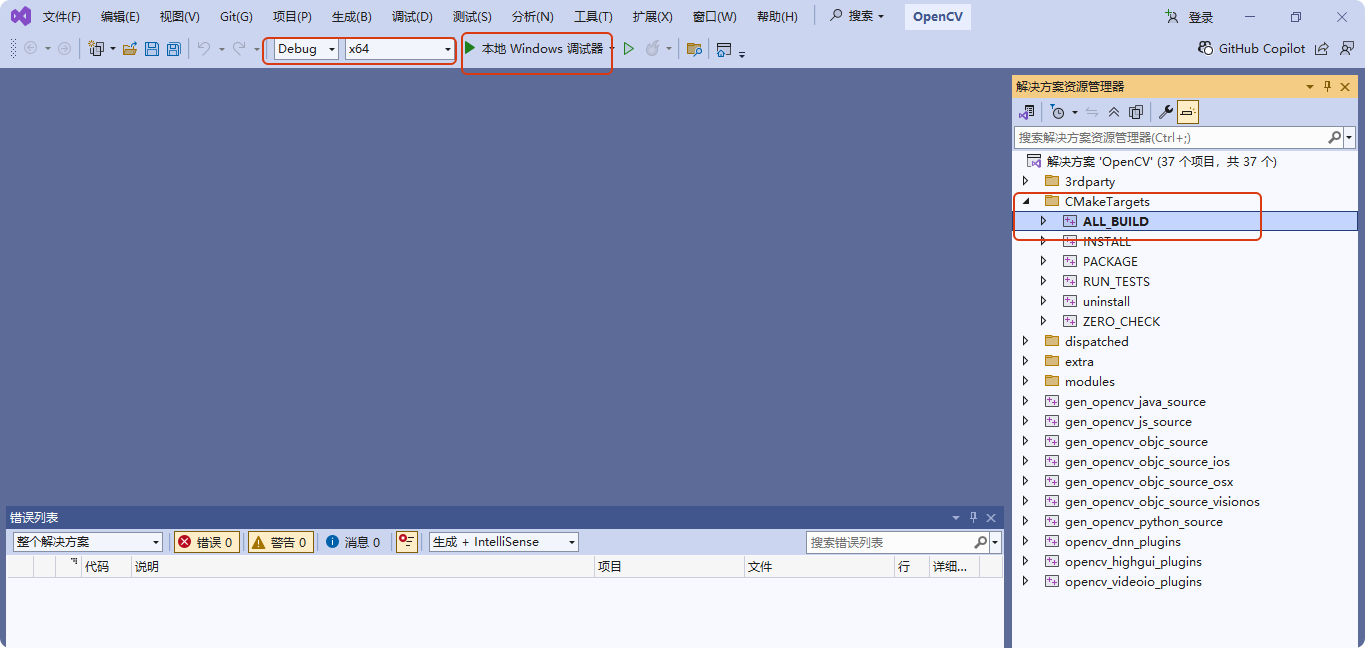1365x648 pixels.
Task: Click the Save All icon
Action: (x=174, y=48)
